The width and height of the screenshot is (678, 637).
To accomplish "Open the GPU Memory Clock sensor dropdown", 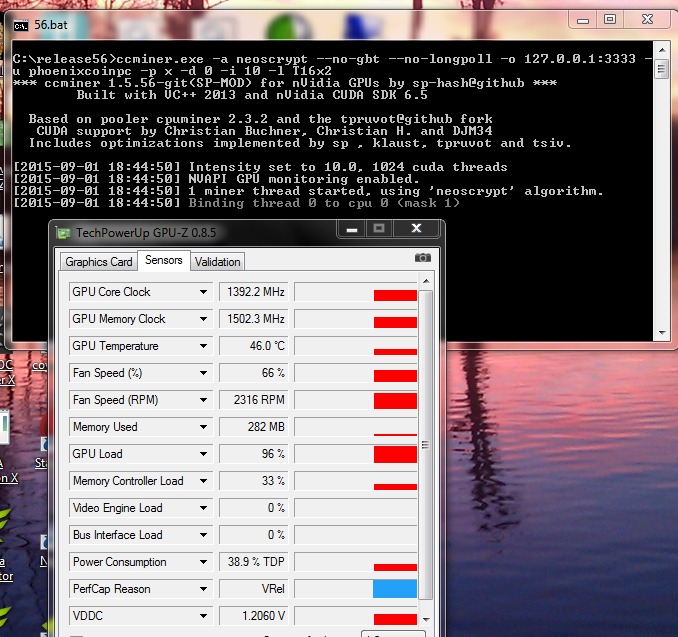I will (203, 319).
